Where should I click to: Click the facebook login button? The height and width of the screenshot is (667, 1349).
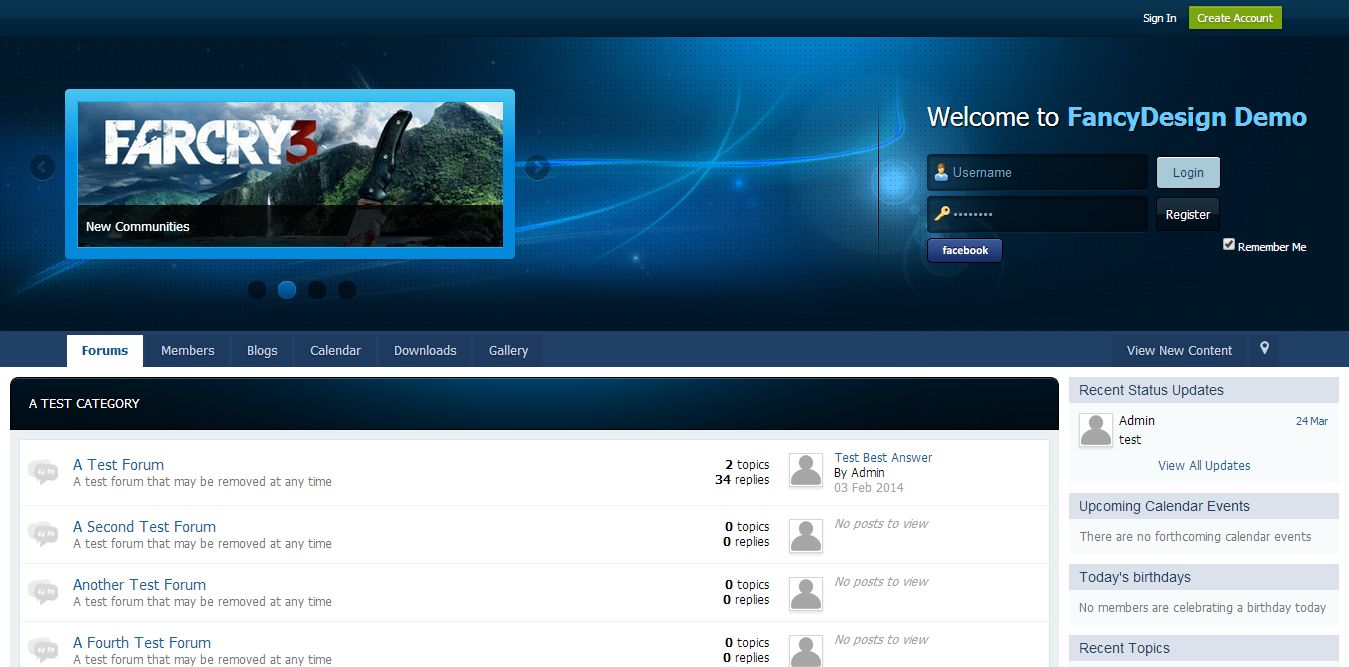click(x=965, y=251)
